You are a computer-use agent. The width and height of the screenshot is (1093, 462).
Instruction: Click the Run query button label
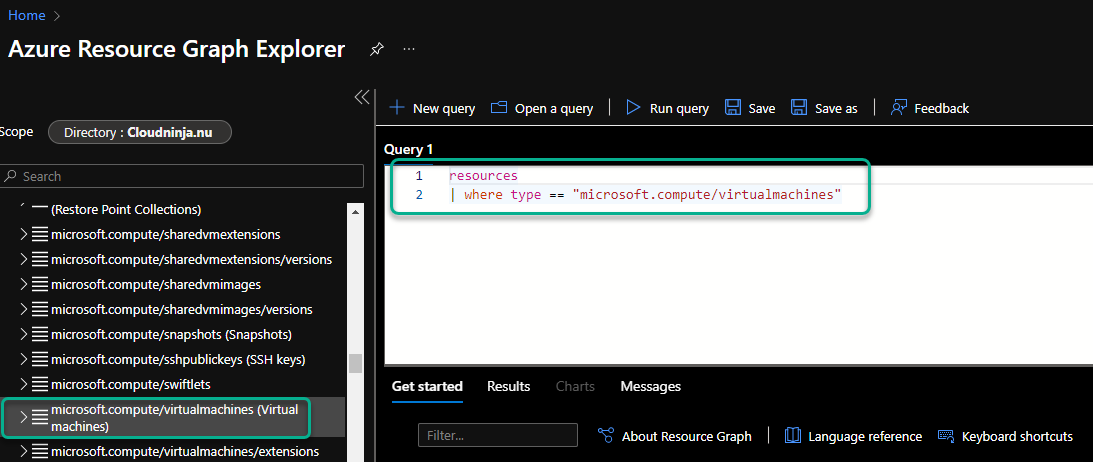(679, 108)
